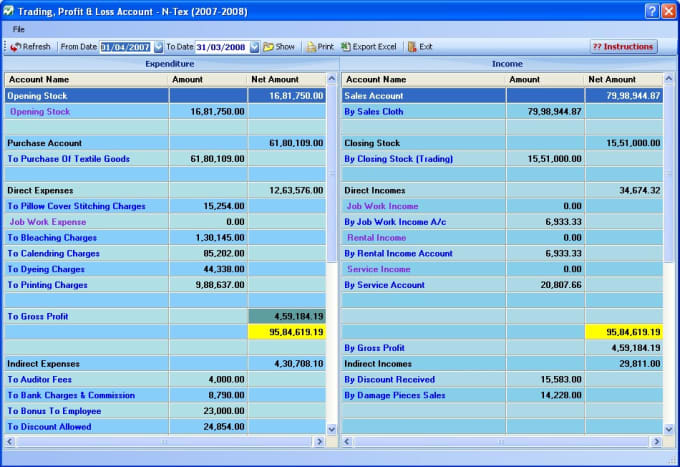Select By Discount Received row
Viewport: 680px width, 467px height.
coord(502,379)
